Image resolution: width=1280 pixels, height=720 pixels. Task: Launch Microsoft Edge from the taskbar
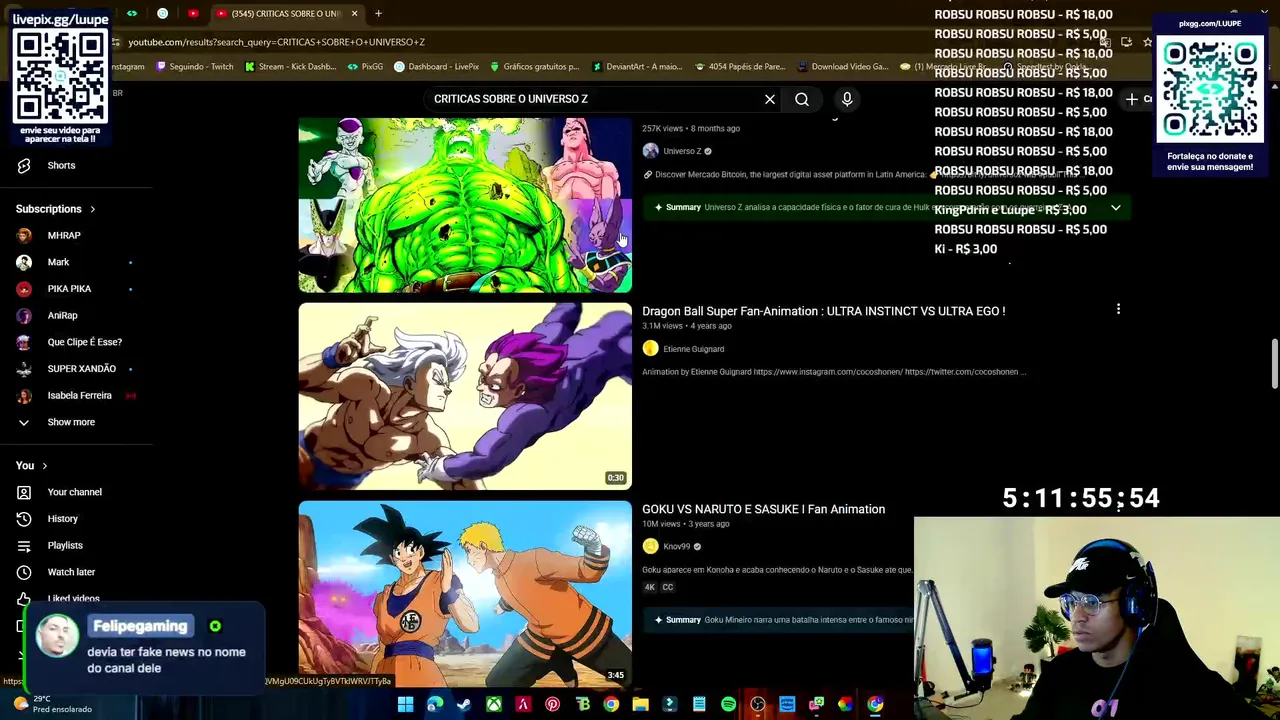[435, 704]
